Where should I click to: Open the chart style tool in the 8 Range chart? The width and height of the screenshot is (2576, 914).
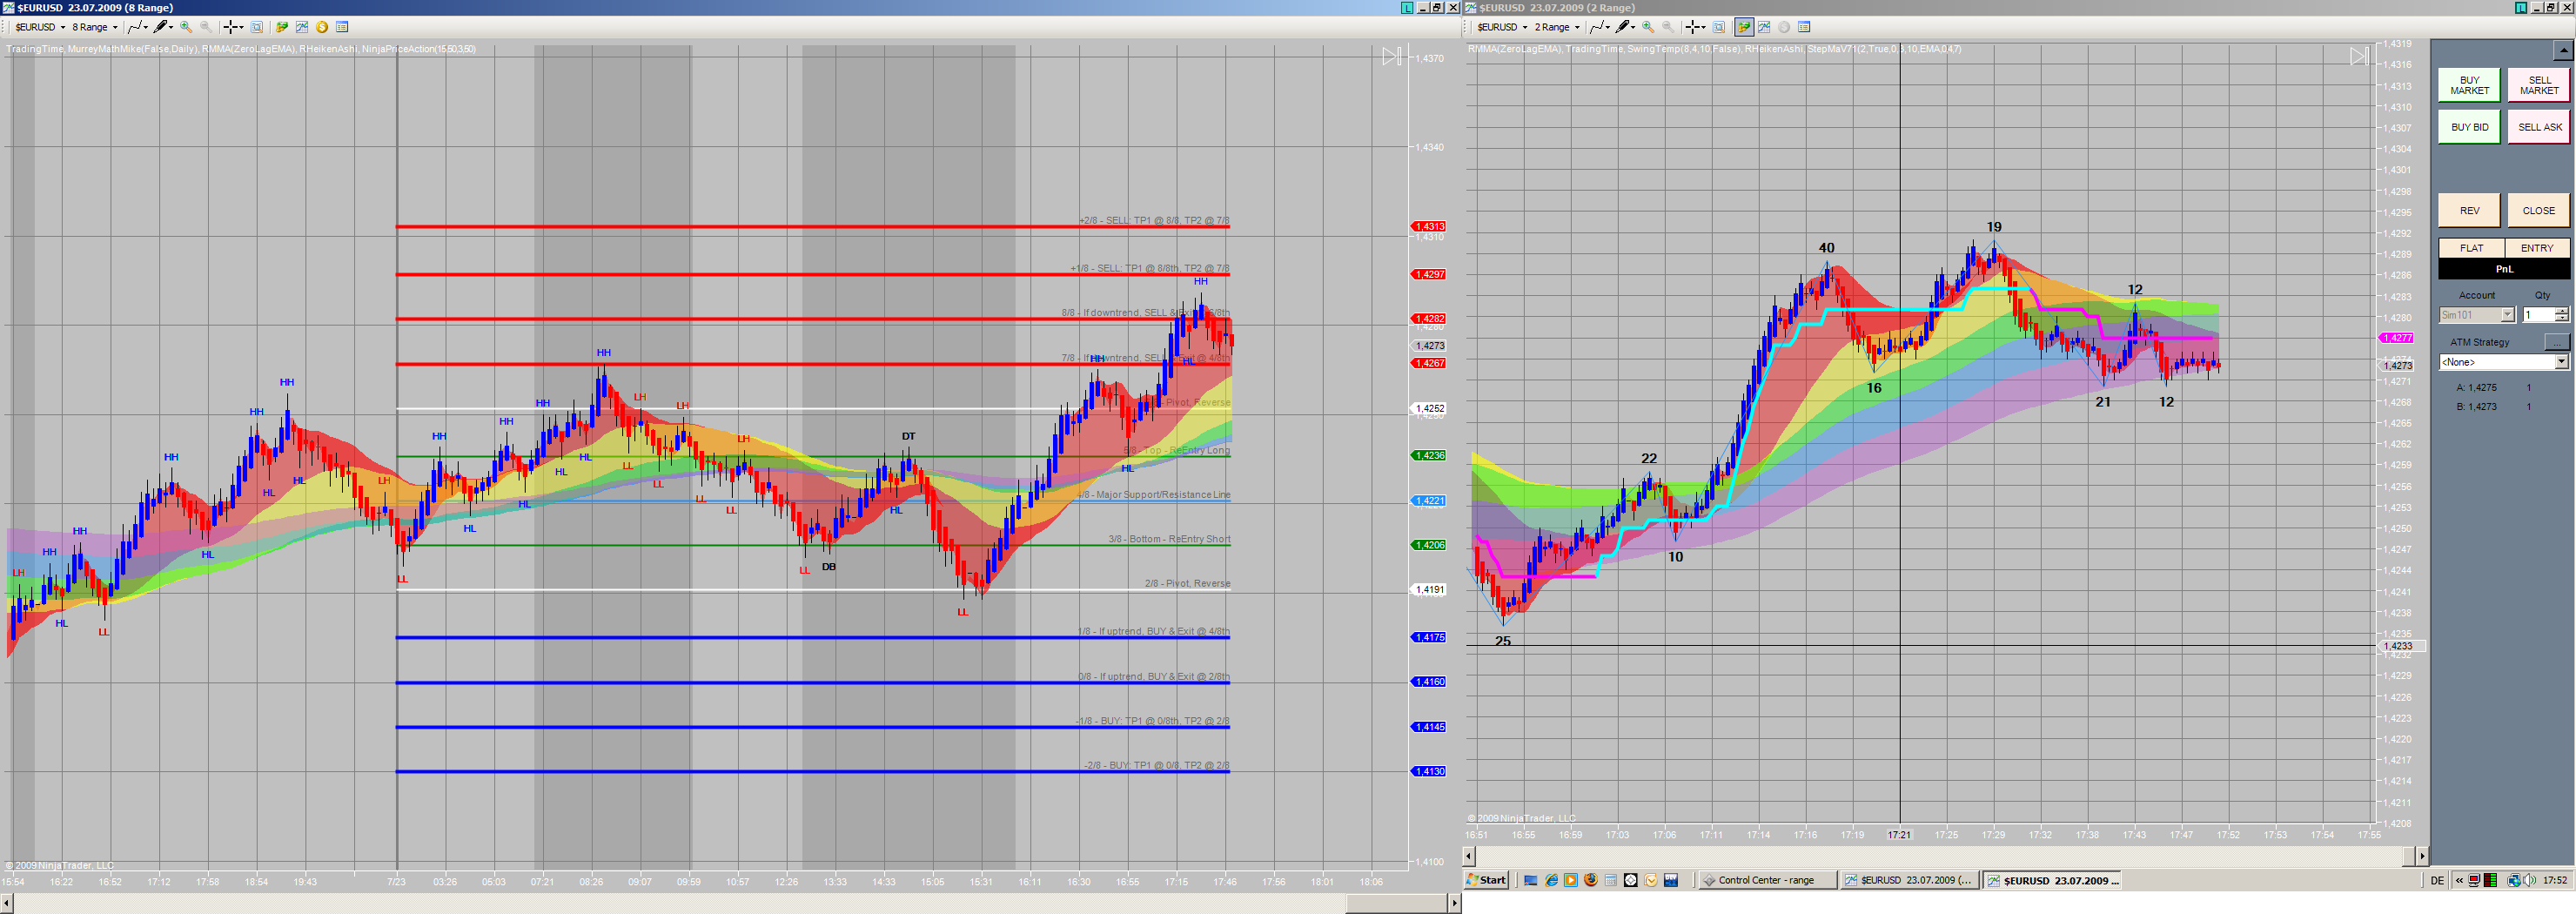[x=138, y=27]
